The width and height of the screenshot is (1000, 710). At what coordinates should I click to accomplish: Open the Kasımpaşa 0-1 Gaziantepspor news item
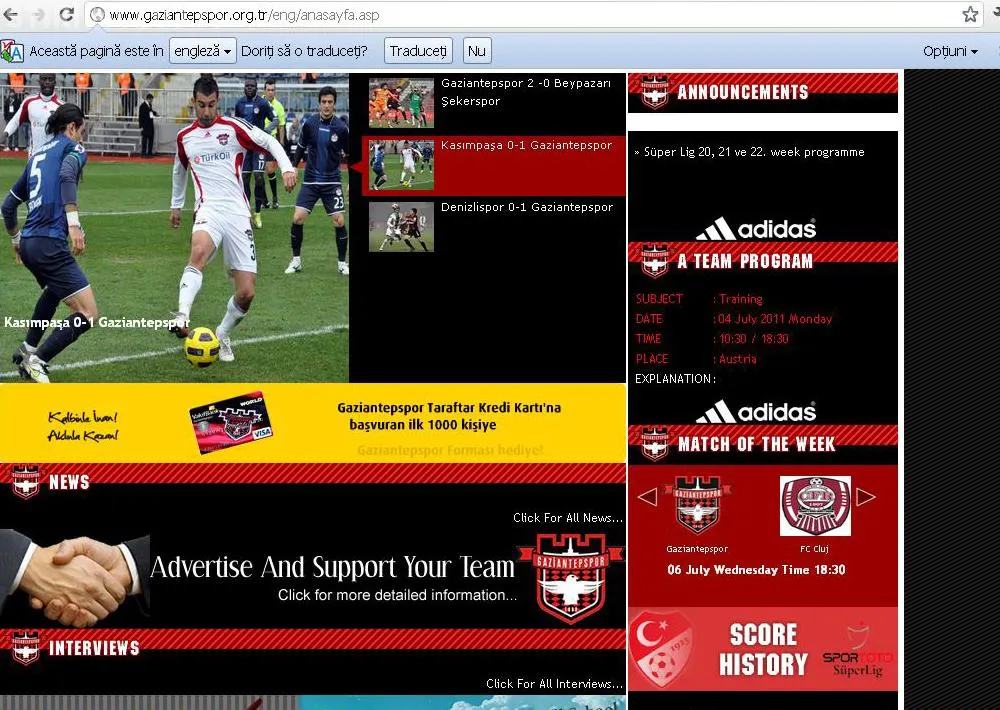[x=526, y=146]
